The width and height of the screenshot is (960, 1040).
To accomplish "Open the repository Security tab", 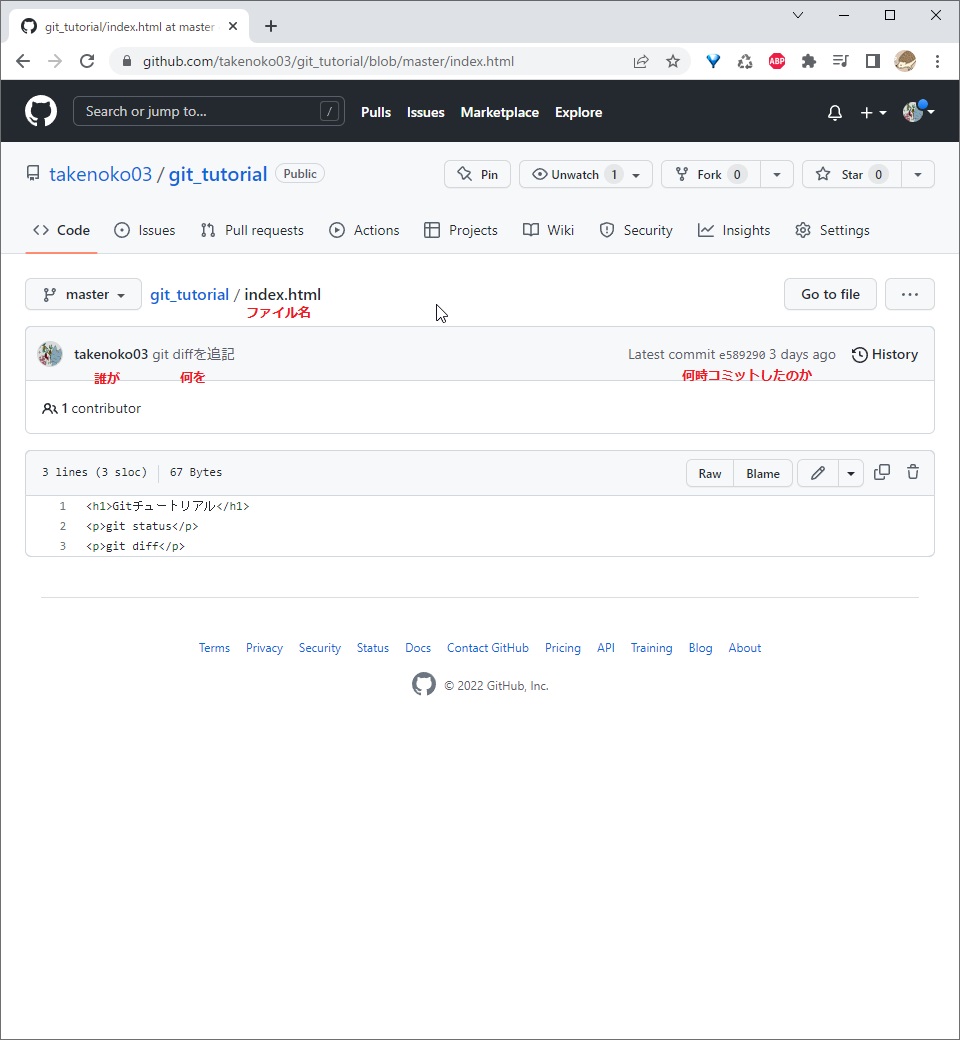I will [x=636, y=230].
